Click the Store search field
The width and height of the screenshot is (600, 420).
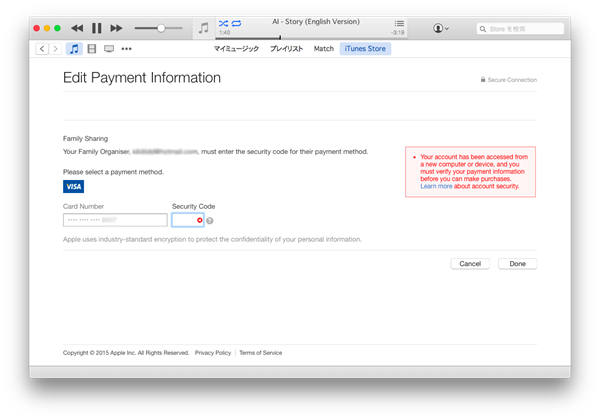[520, 29]
